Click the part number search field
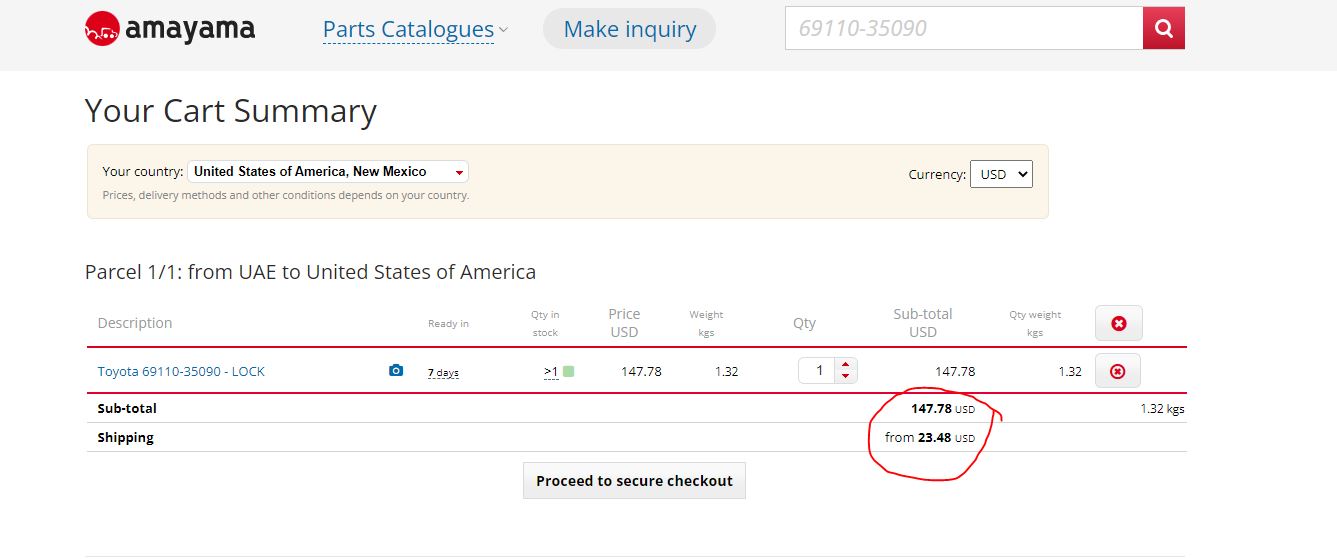Screen dimensions: 1337x559 (964, 28)
